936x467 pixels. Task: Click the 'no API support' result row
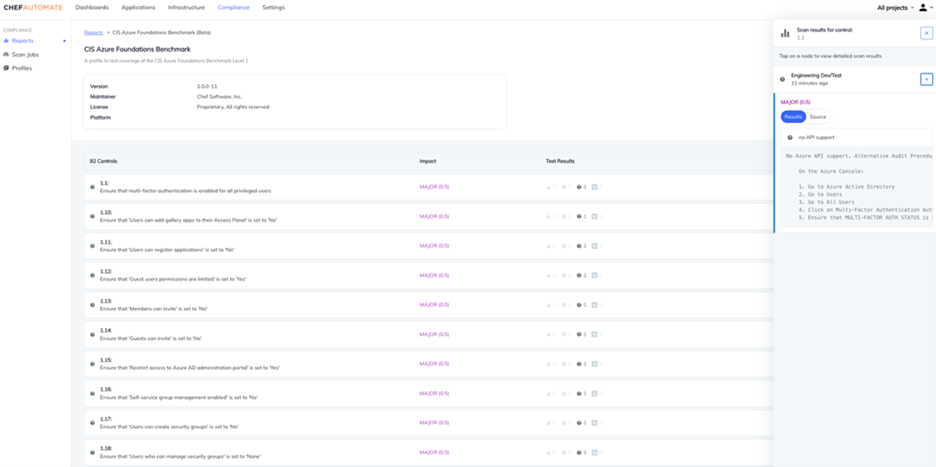tap(857, 137)
